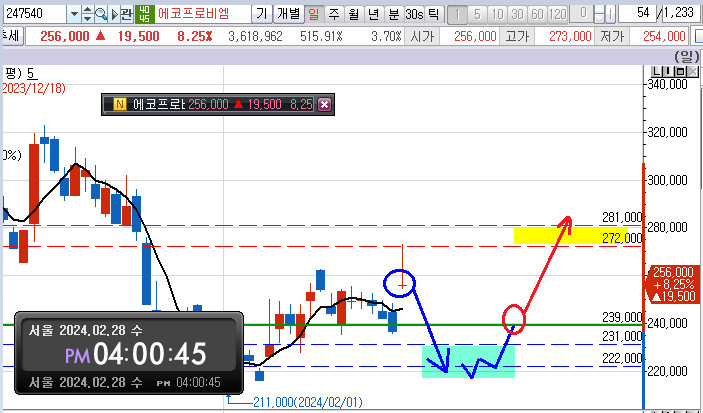Select the 1 interval button
Viewport: 703px width, 413px height.
(457, 15)
